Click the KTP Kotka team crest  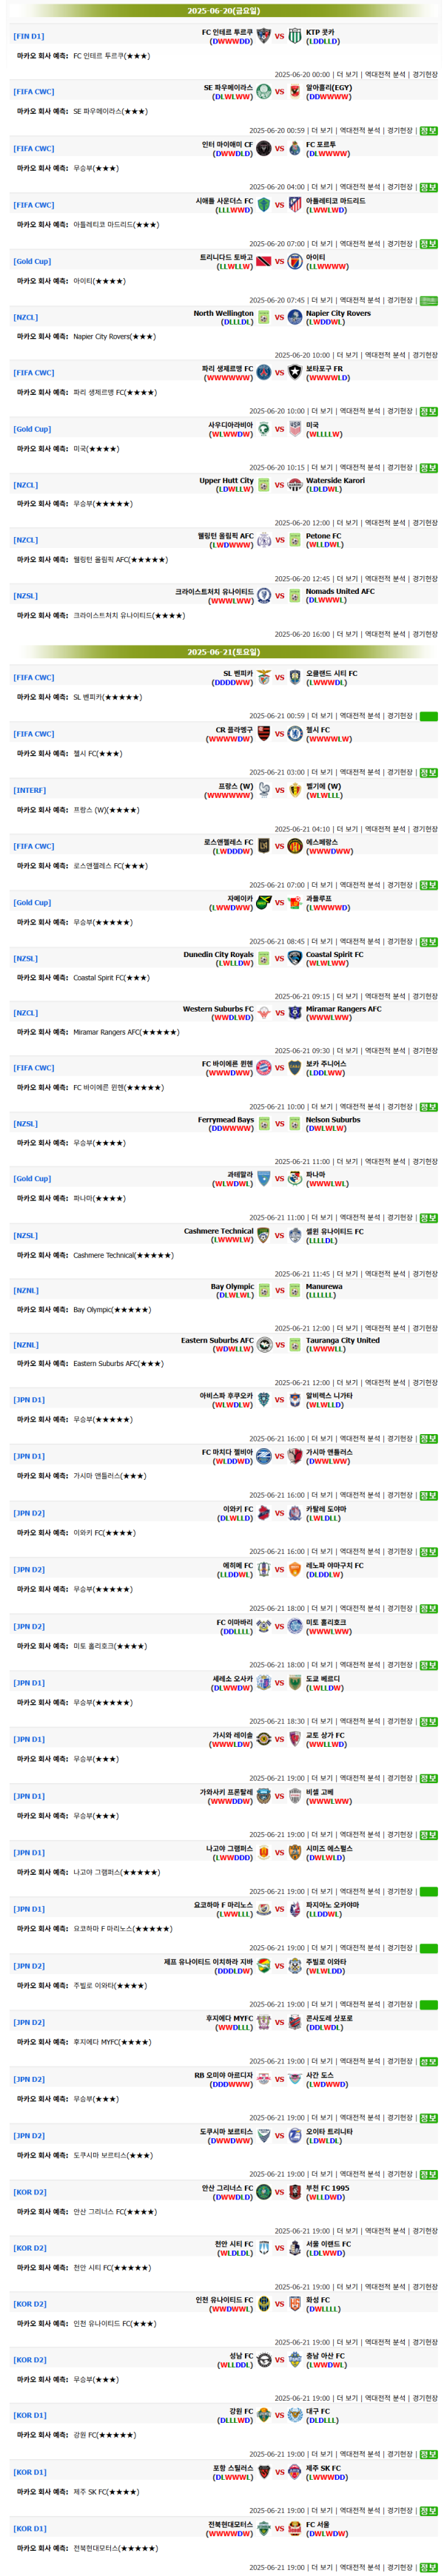[x=295, y=36]
